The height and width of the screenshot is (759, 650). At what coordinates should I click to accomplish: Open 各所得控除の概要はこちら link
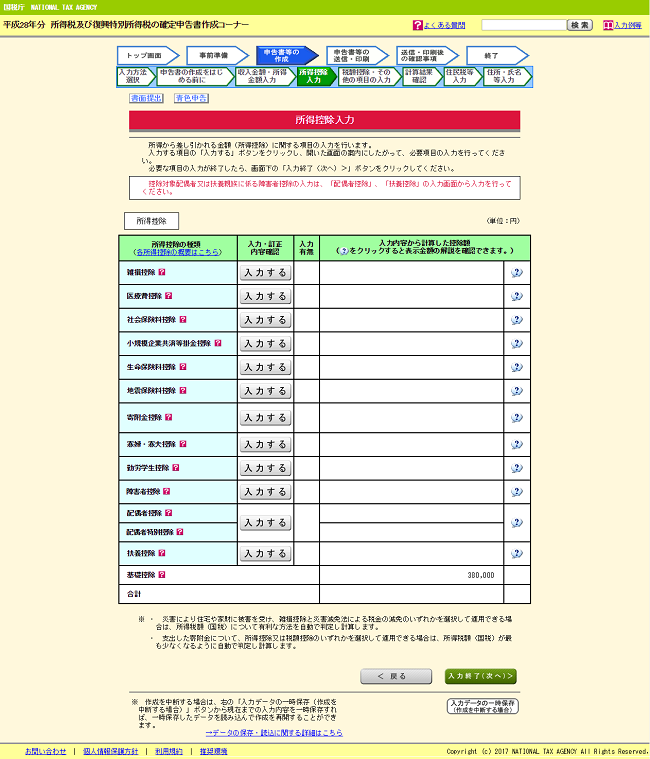178,252
